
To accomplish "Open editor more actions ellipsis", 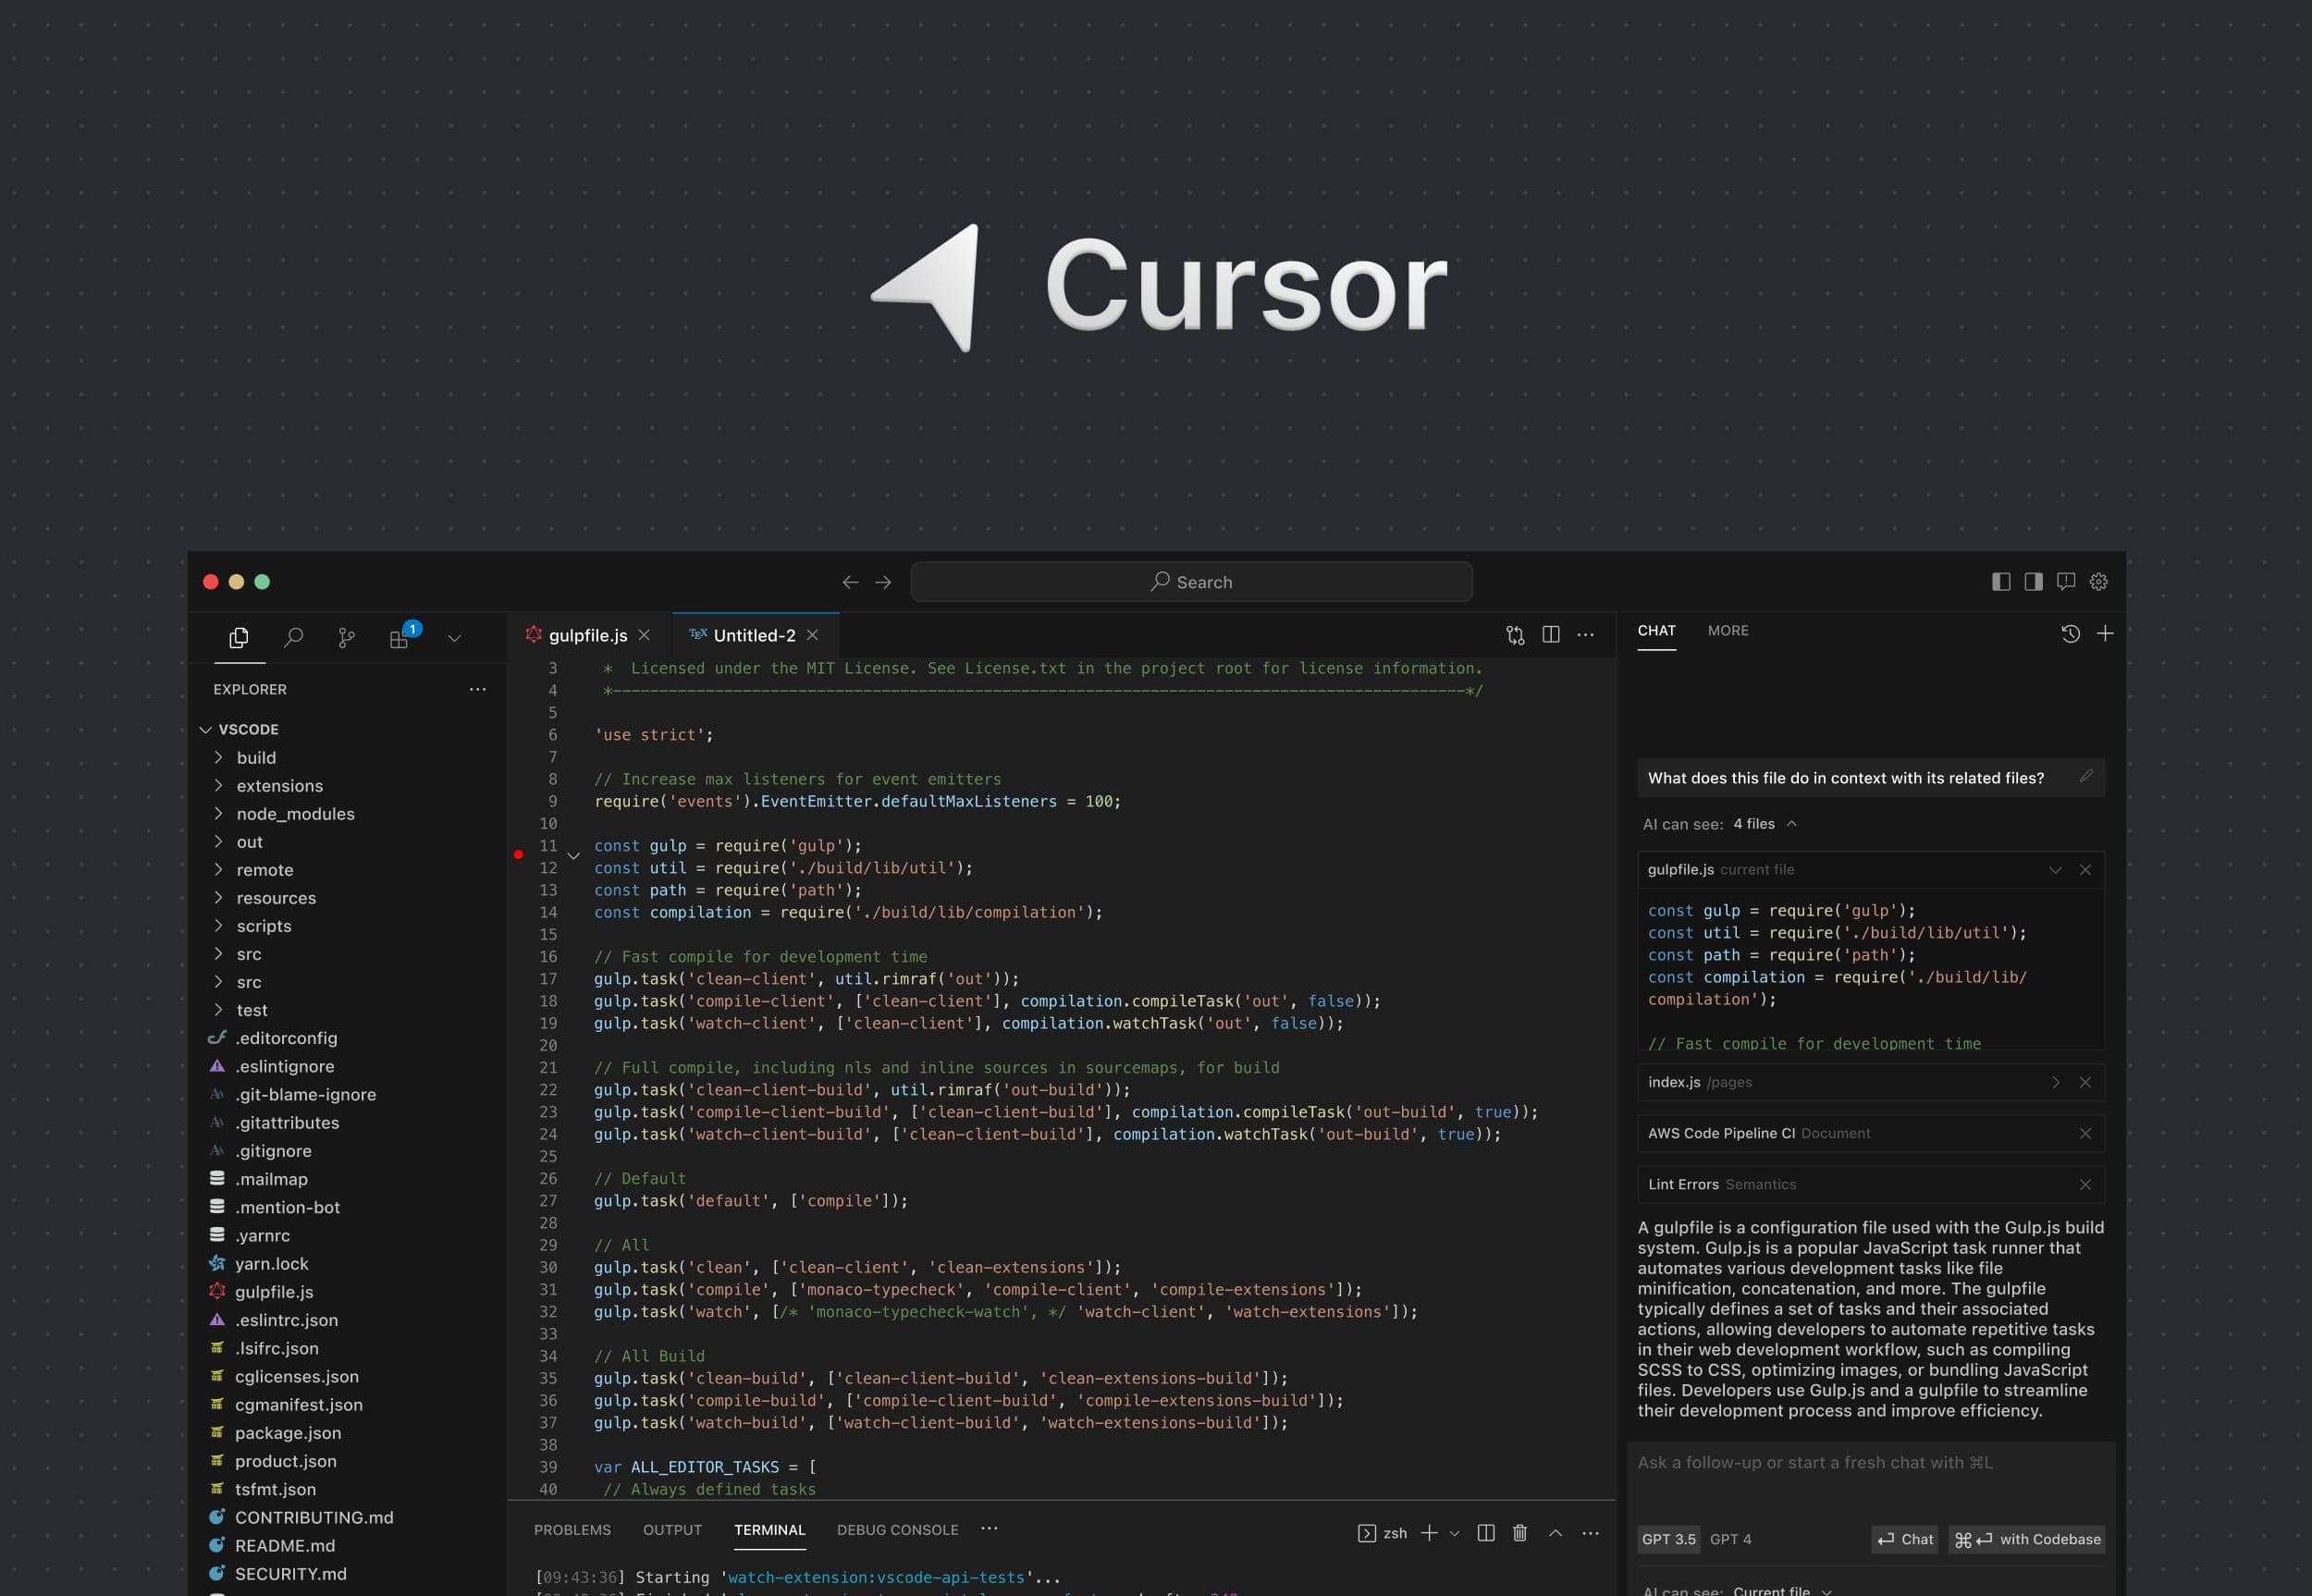I will click(1586, 635).
